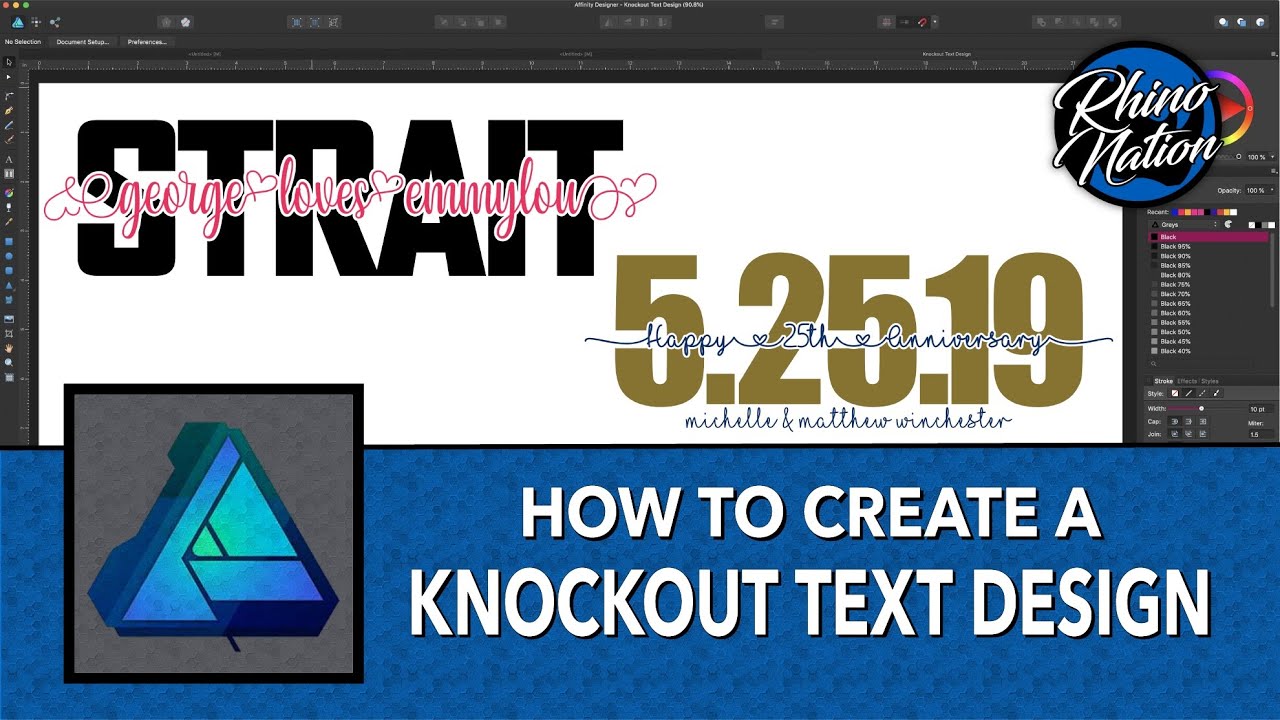Set stroke style to textured brush

pyautogui.click(x=1216, y=393)
